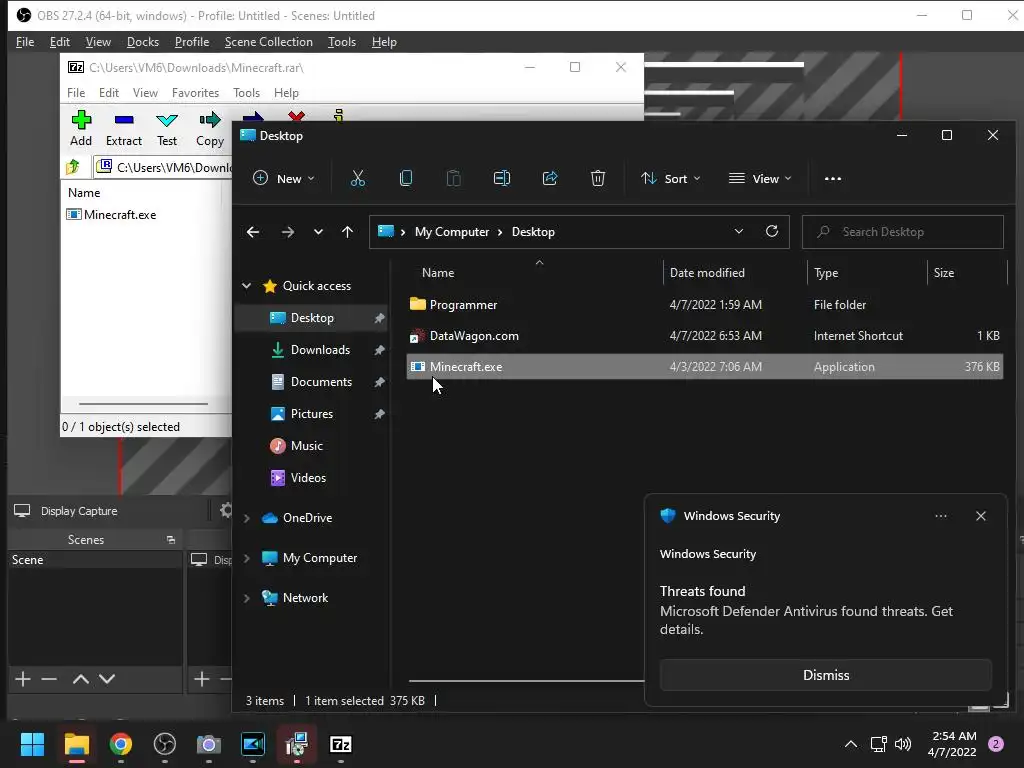Click the Cut scissors icon in Explorer toolbar
Screen dimensions: 1024x768
point(358,178)
